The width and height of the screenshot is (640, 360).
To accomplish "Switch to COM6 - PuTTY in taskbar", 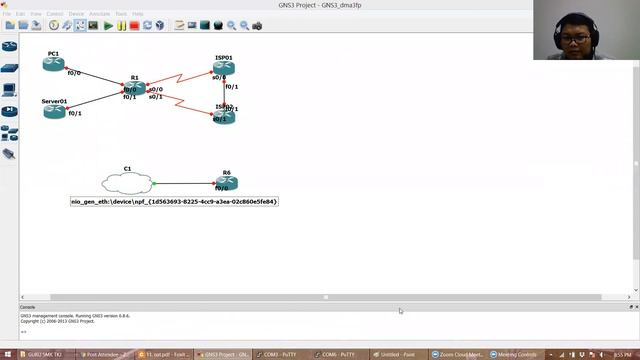I will click(339, 354).
